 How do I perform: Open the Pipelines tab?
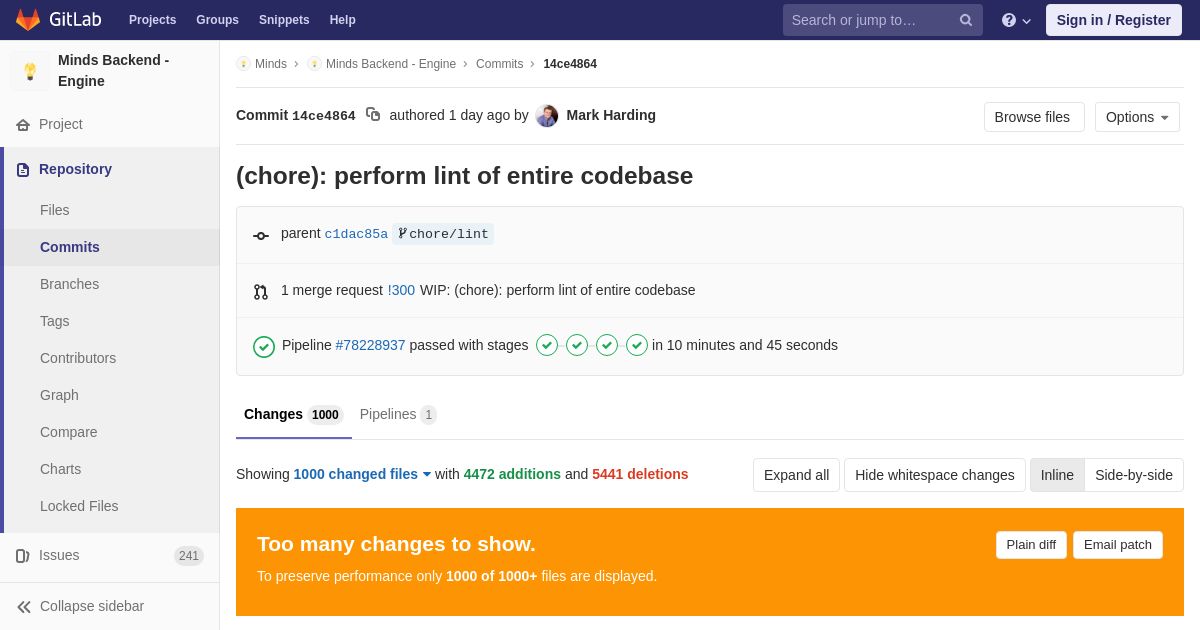point(397,414)
